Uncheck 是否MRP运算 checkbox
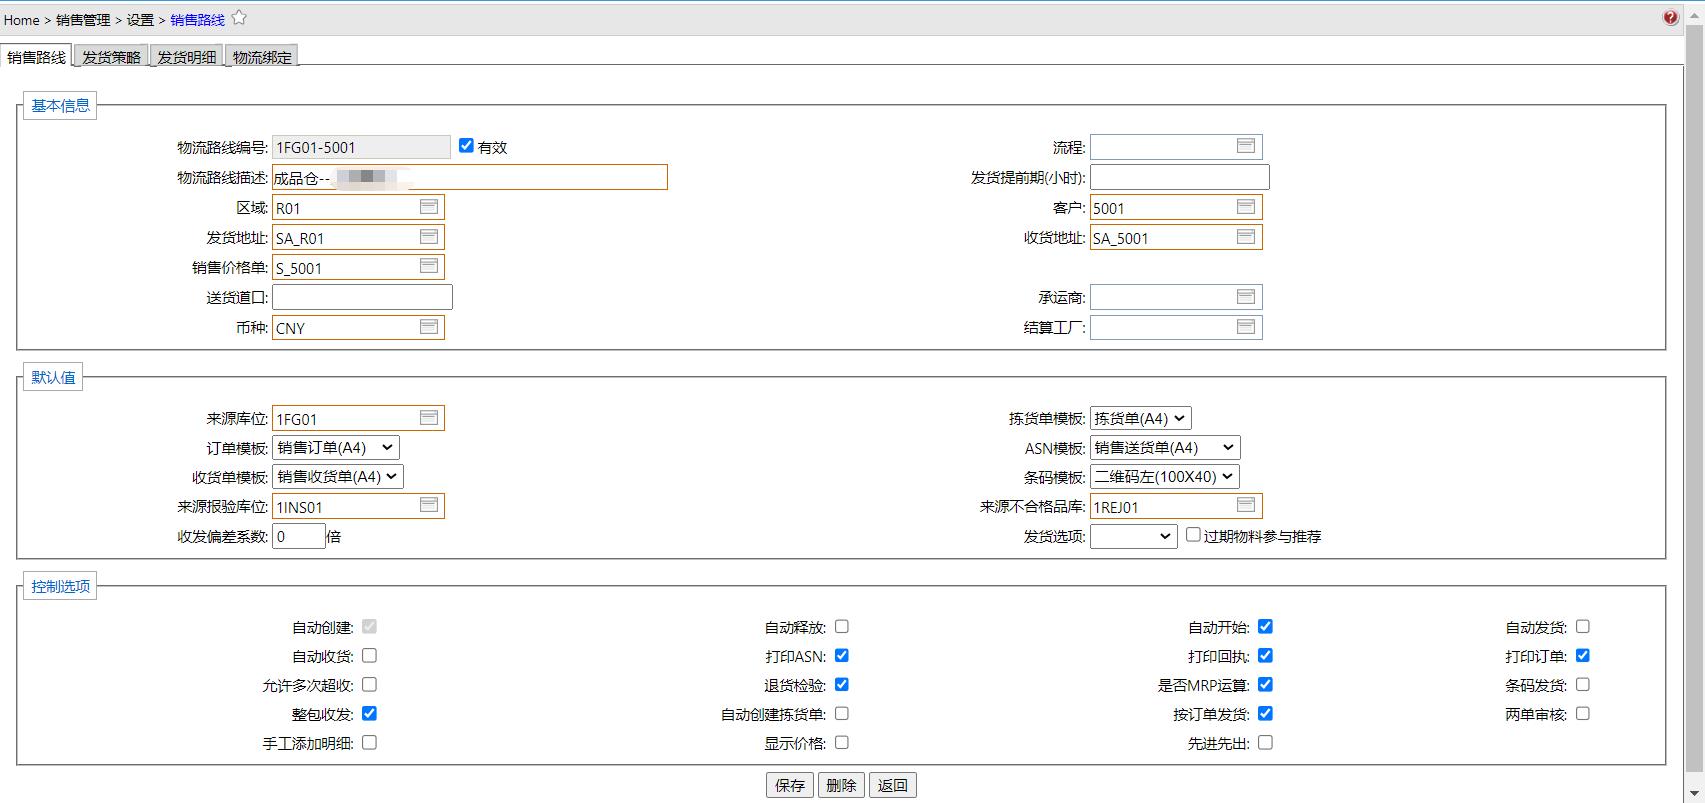The image size is (1705, 803). tap(1265, 684)
